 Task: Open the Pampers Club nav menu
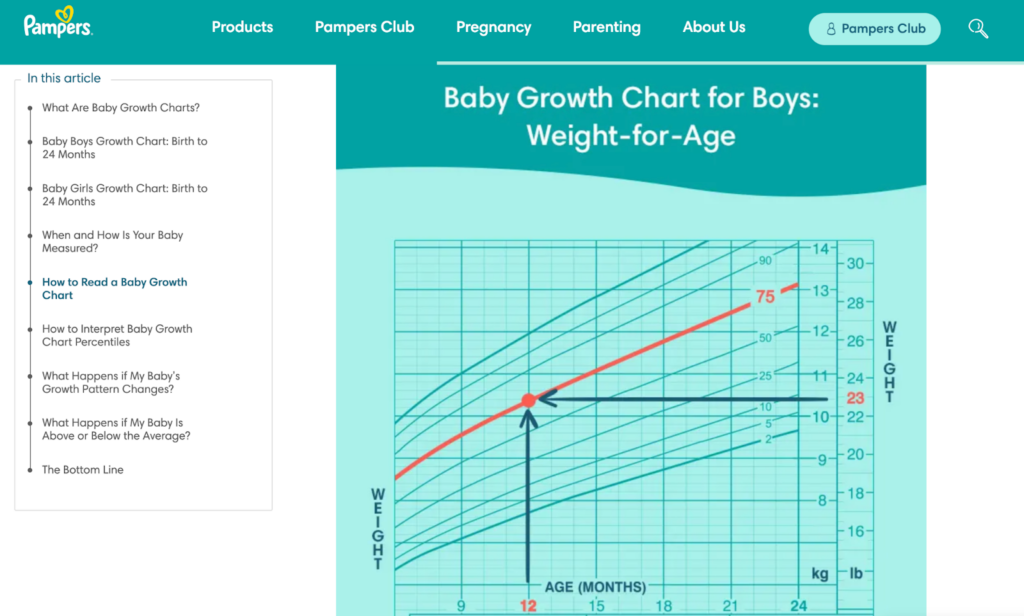tap(364, 27)
